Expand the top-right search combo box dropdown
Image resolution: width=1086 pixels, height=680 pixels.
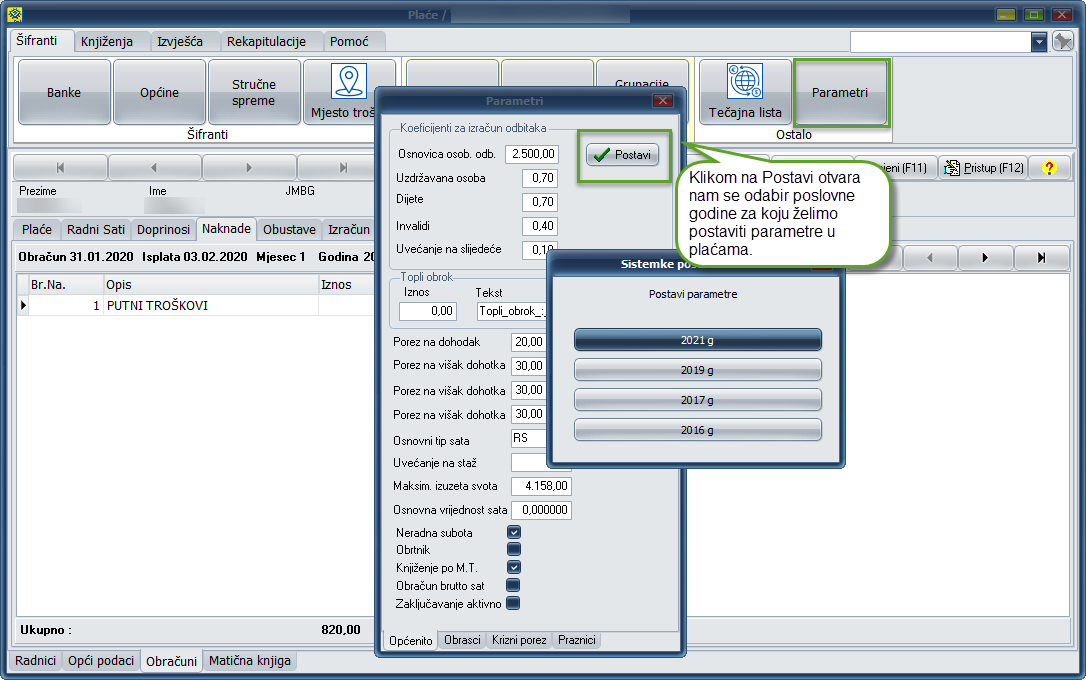coord(1039,41)
